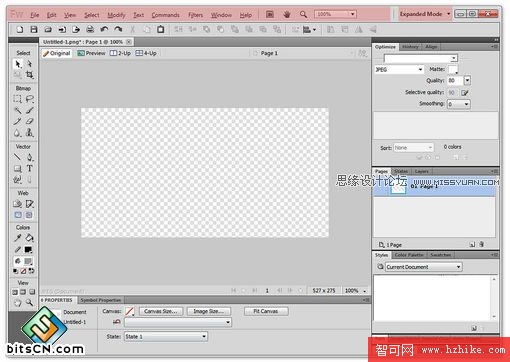The width and height of the screenshot is (510, 362).
Task: Open the Modify menu
Action: click(x=116, y=15)
